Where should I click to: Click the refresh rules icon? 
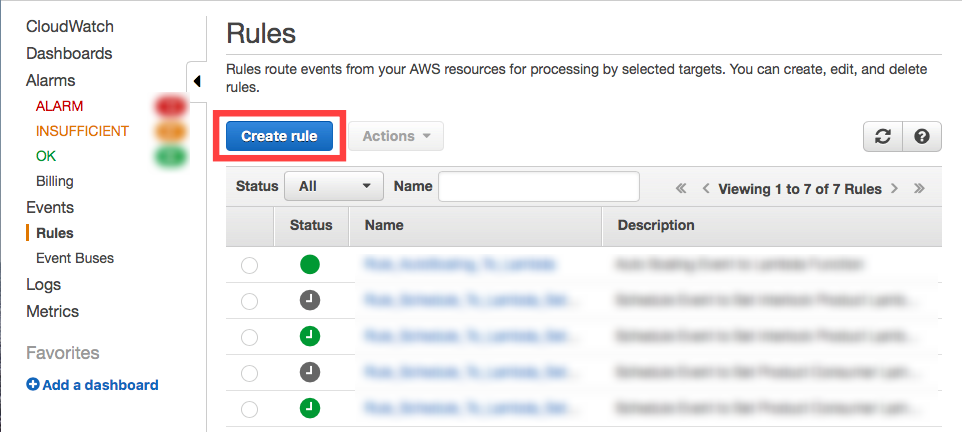click(883, 137)
